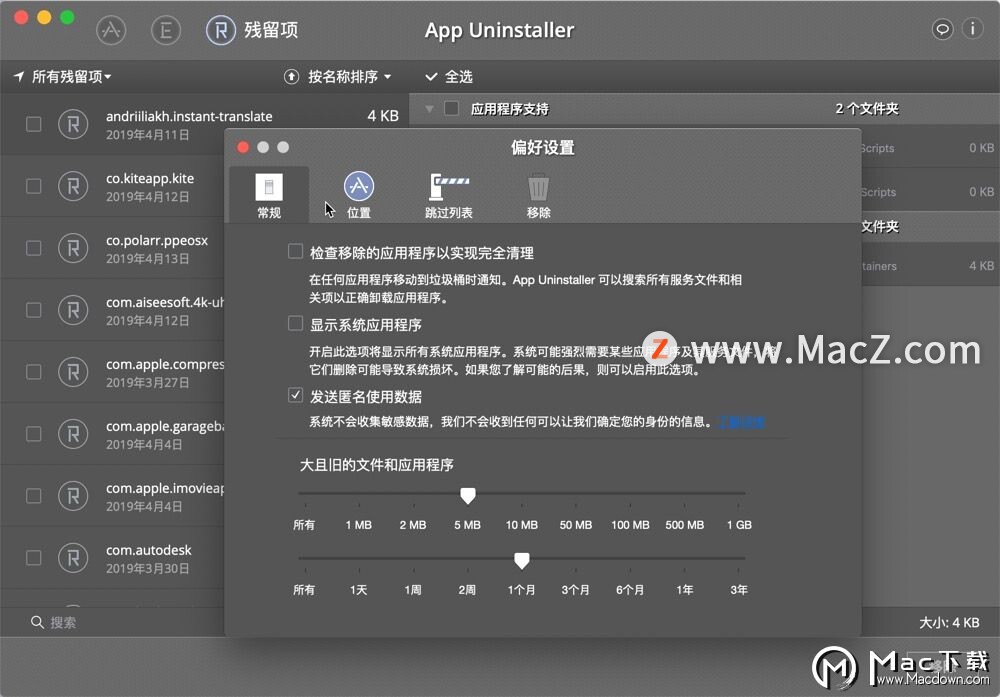Click the 移除 (Remove) trash icon
This screenshot has height=697, width=1000.
(x=538, y=195)
